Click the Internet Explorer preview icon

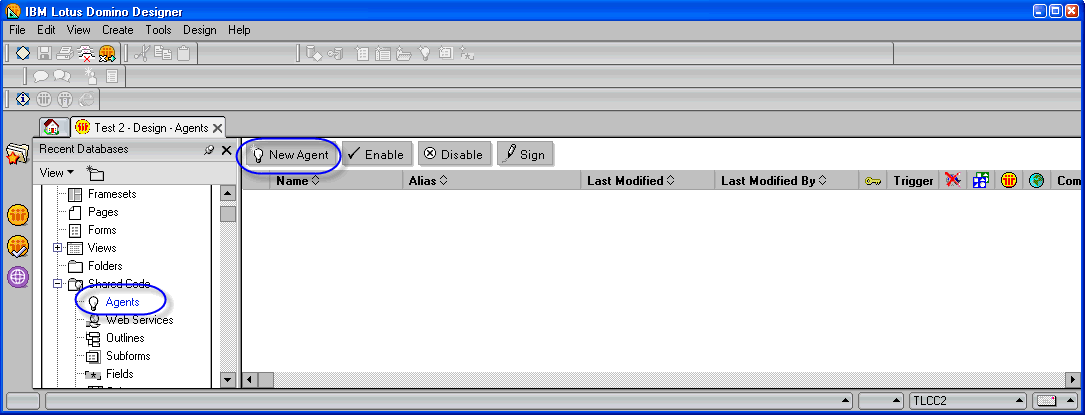[86, 99]
